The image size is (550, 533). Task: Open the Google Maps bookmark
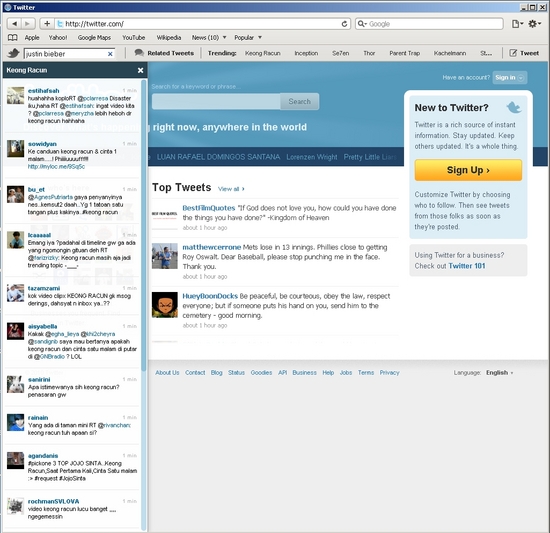94,38
